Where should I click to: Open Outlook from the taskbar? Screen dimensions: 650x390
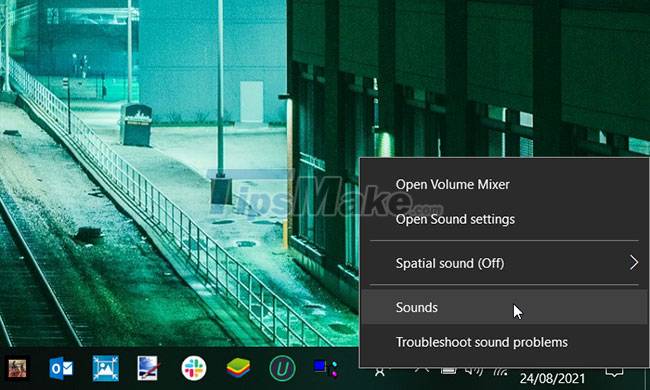[x=61, y=368]
